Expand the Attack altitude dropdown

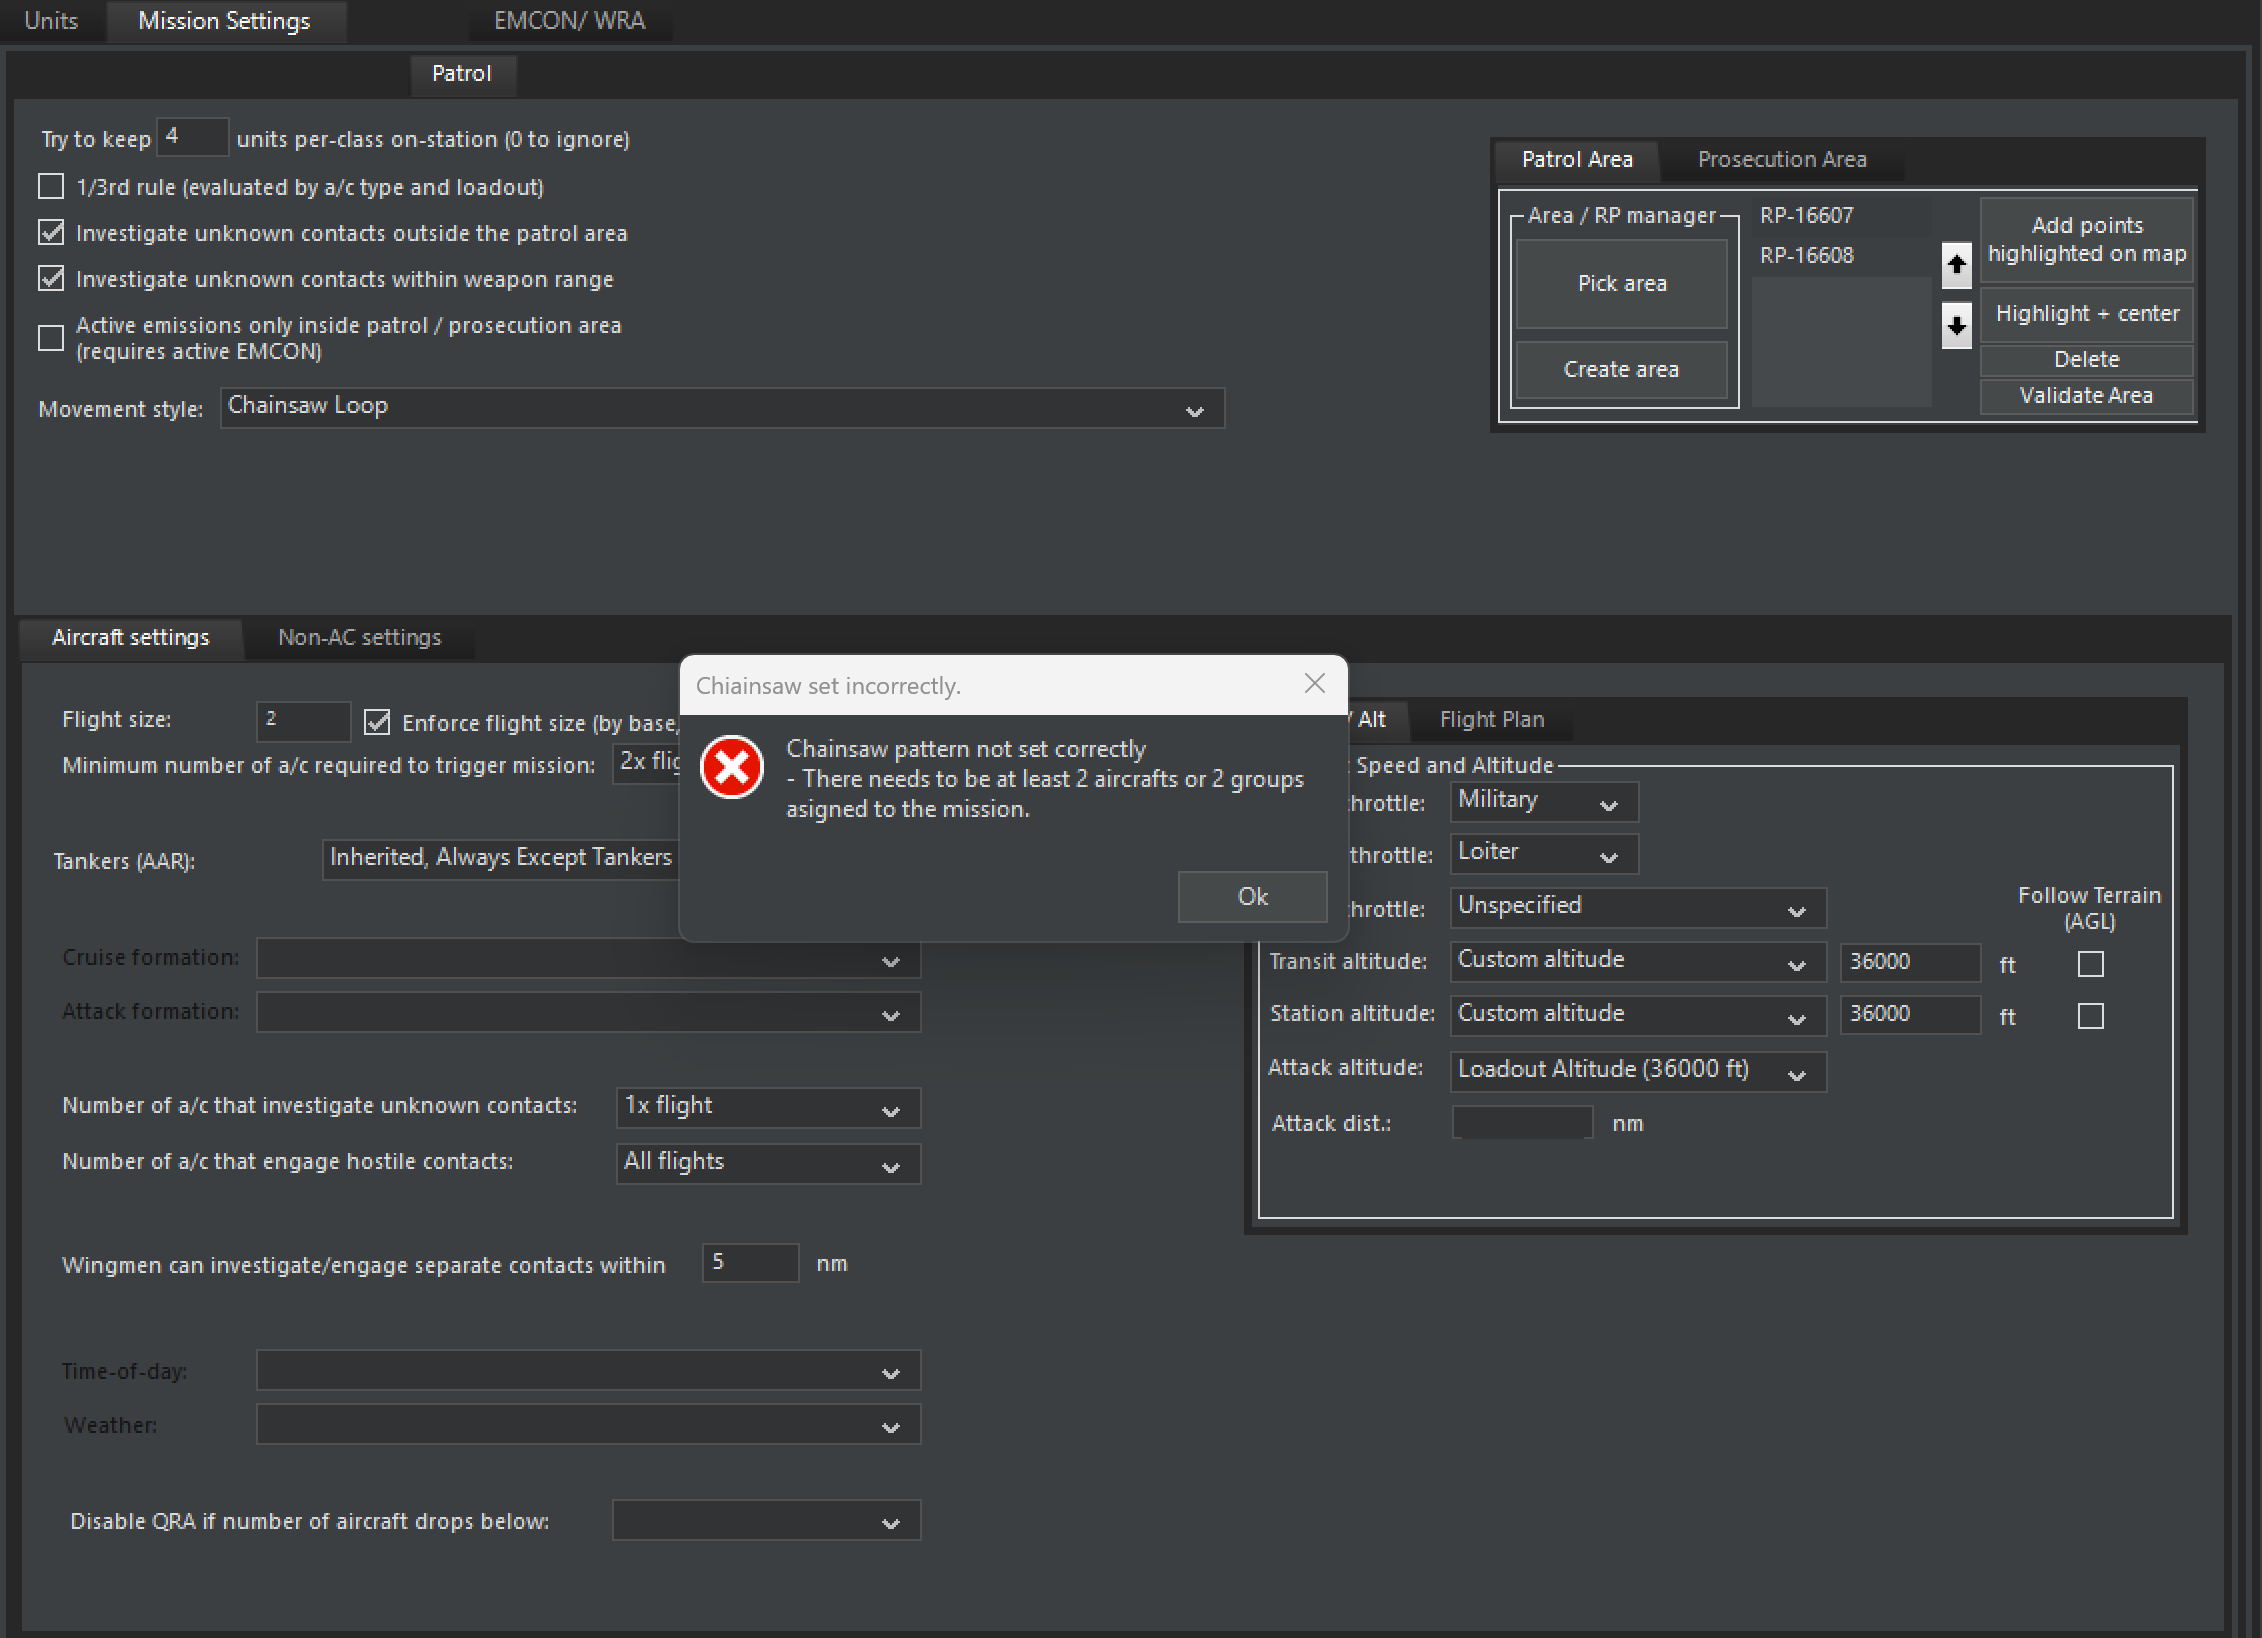coord(1637,1071)
